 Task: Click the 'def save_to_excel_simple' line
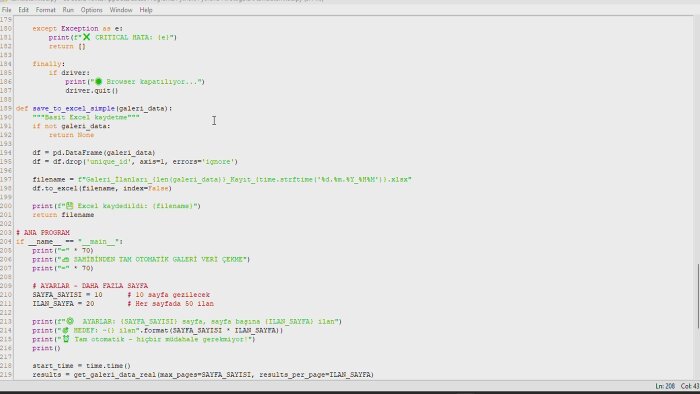click(94, 108)
